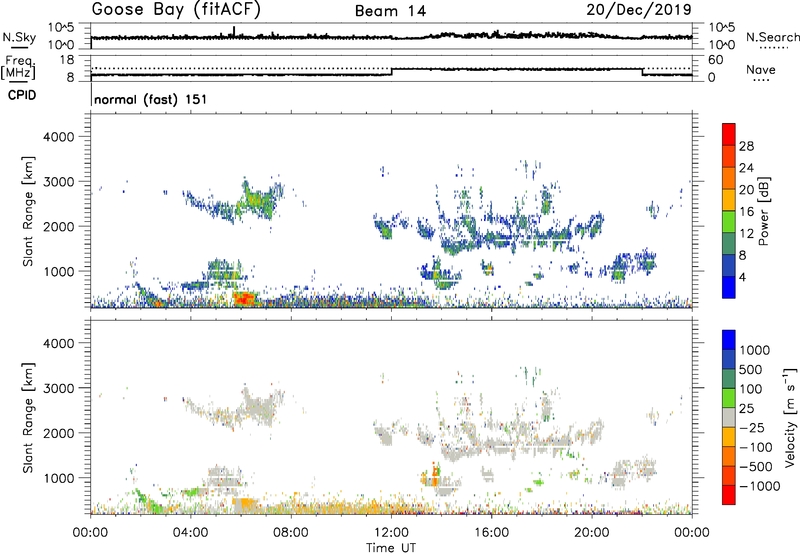Image resolution: width=800 pixels, height=554 pixels.
Task: Click the '-100' velocity tick label
Action: 756,447
